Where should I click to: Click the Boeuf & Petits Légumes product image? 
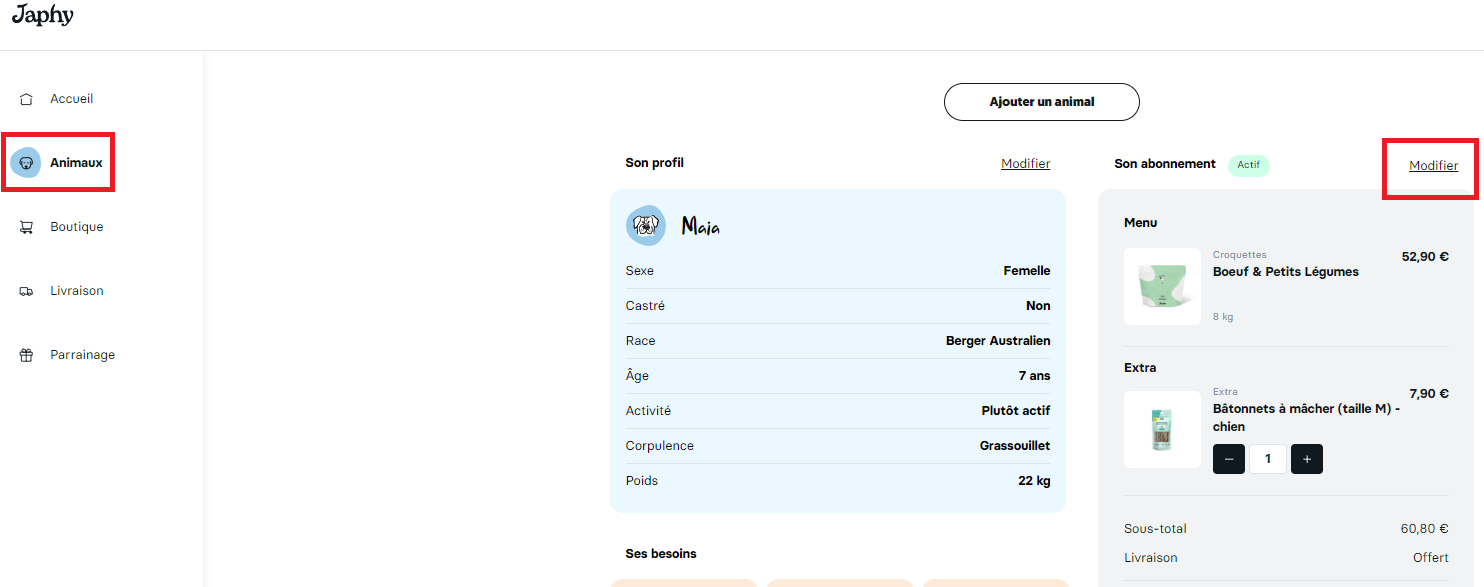[x=1162, y=286]
